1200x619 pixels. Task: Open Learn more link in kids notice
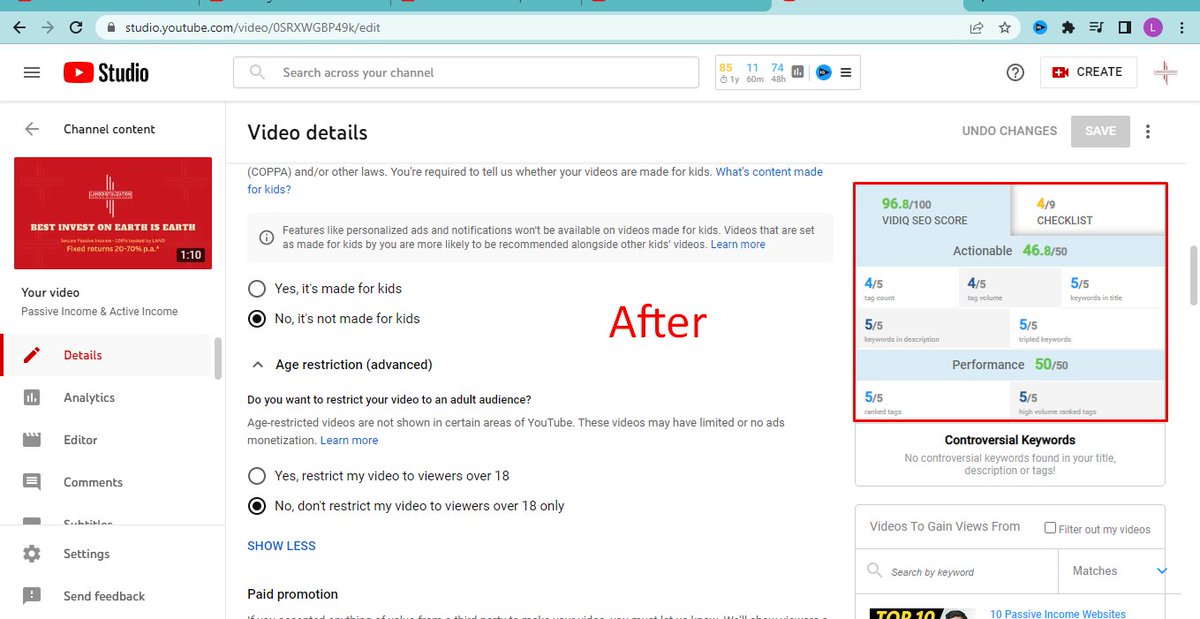(738, 244)
